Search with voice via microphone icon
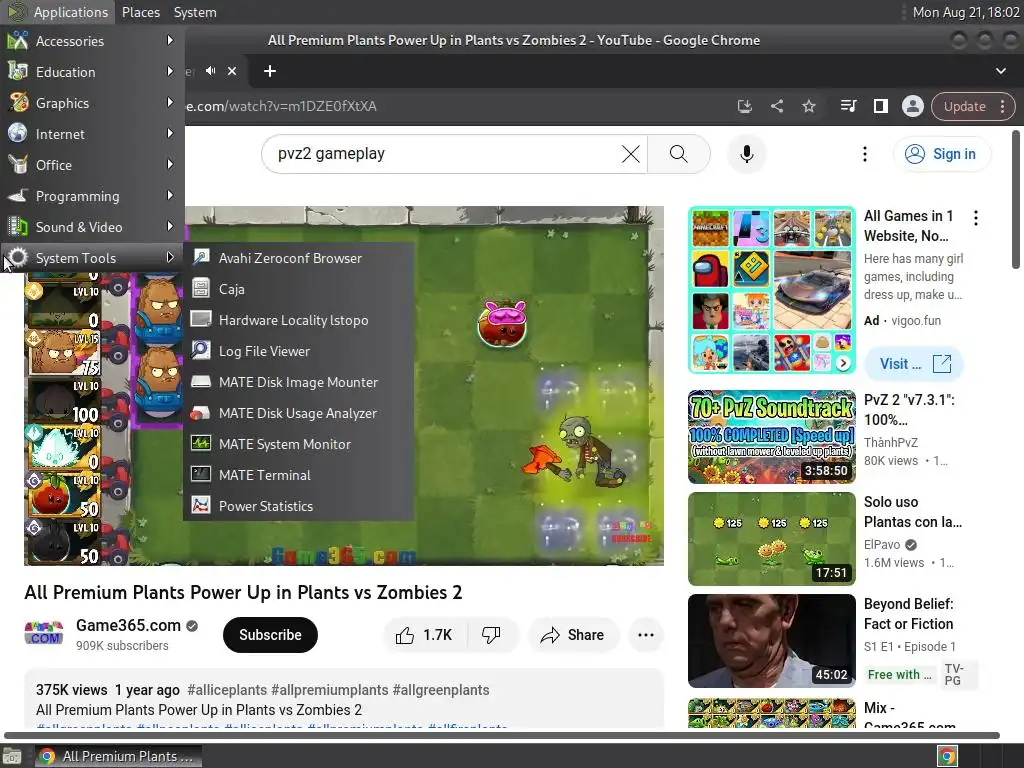 tap(746, 154)
